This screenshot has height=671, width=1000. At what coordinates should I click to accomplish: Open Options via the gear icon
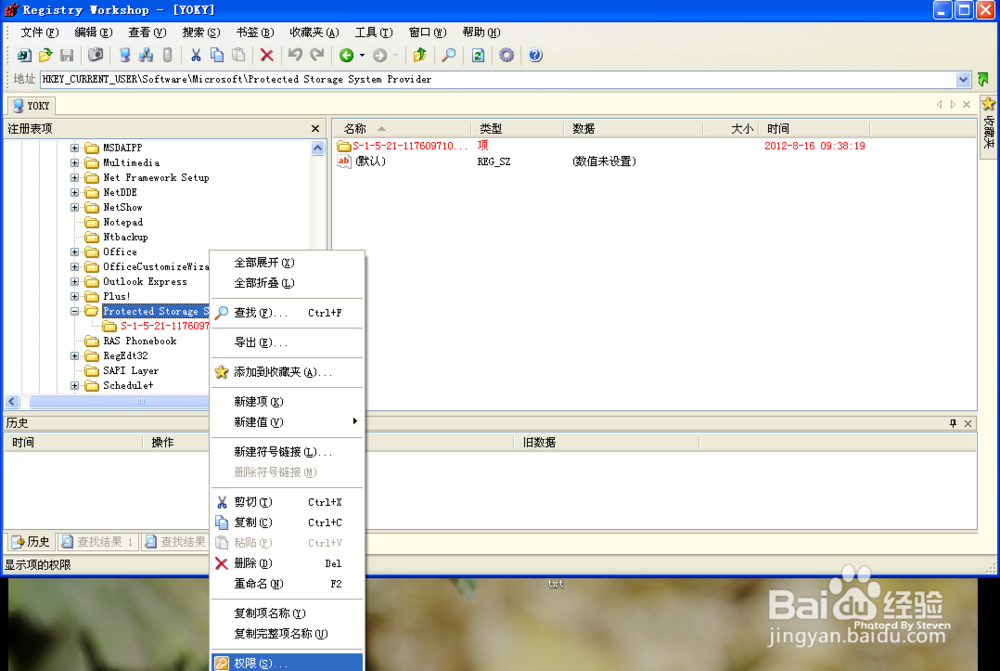pyautogui.click(x=506, y=55)
